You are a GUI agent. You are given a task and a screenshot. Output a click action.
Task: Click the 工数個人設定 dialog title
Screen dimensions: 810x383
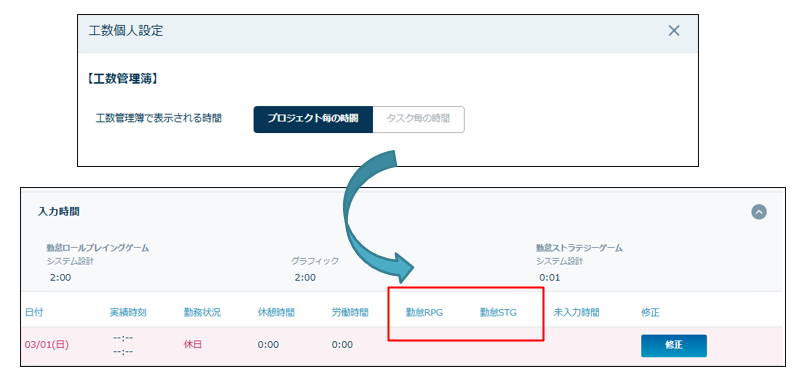click(126, 31)
